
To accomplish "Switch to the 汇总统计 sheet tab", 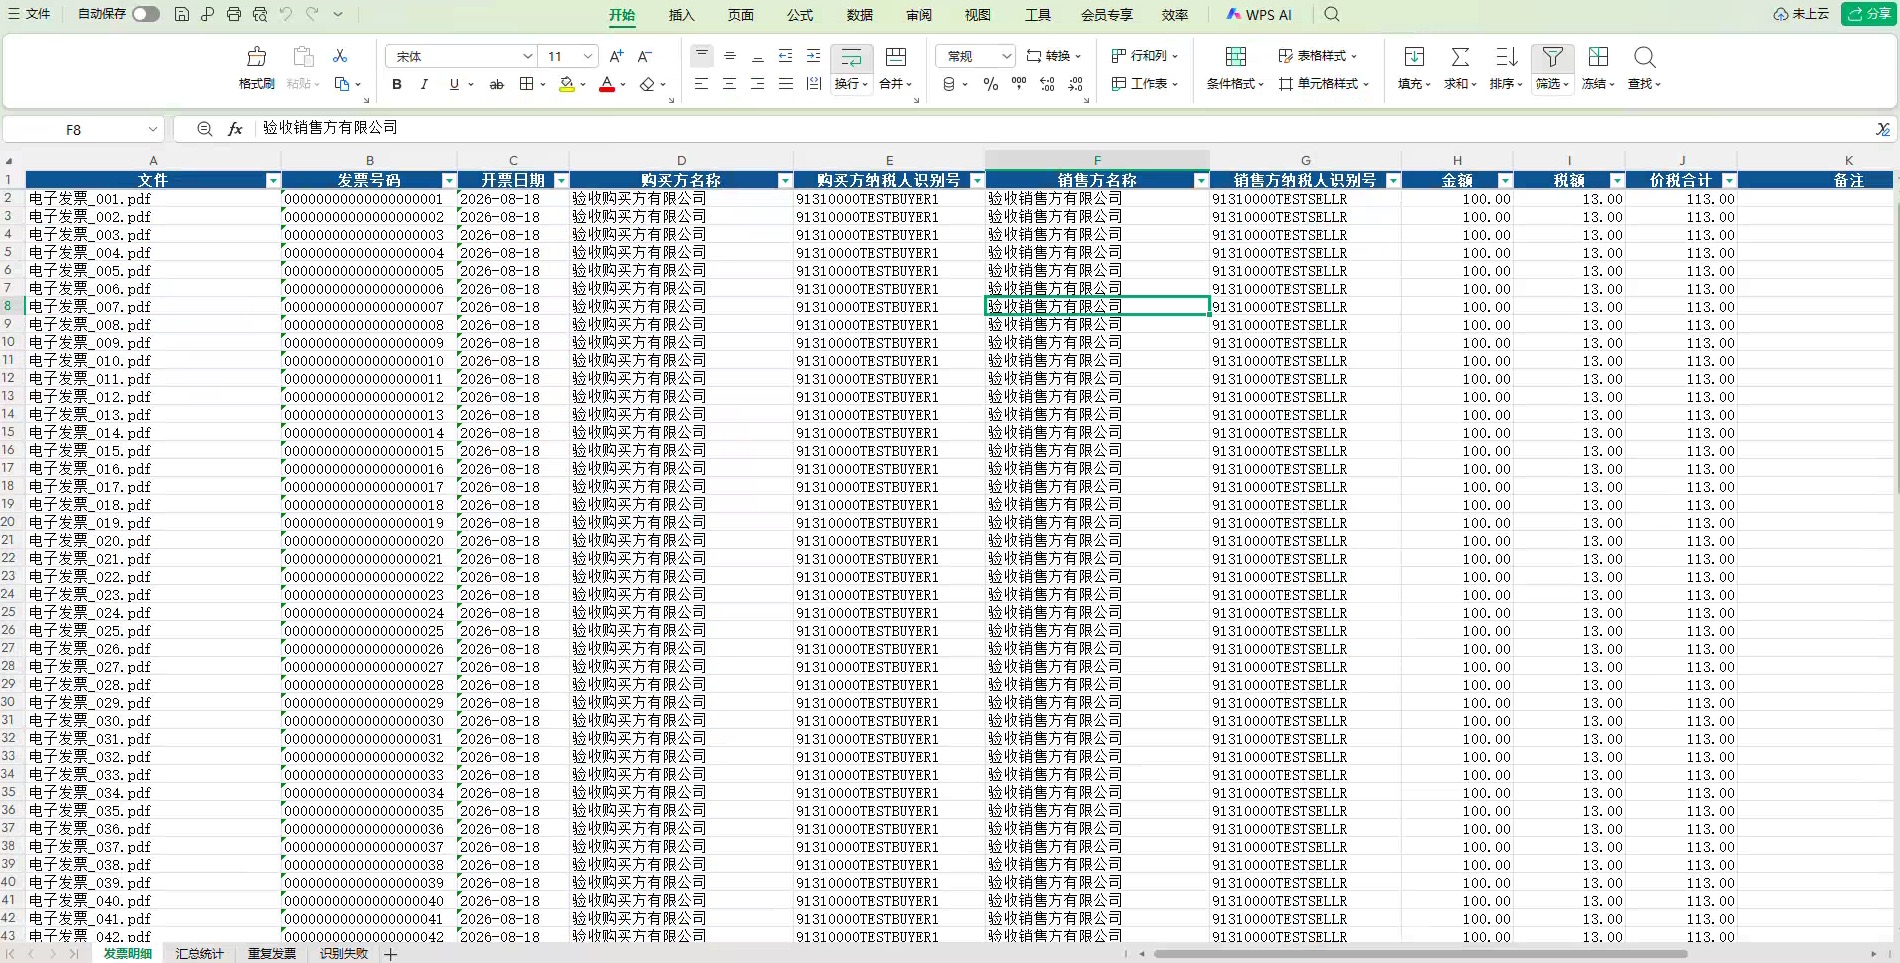I will (x=200, y=954).
